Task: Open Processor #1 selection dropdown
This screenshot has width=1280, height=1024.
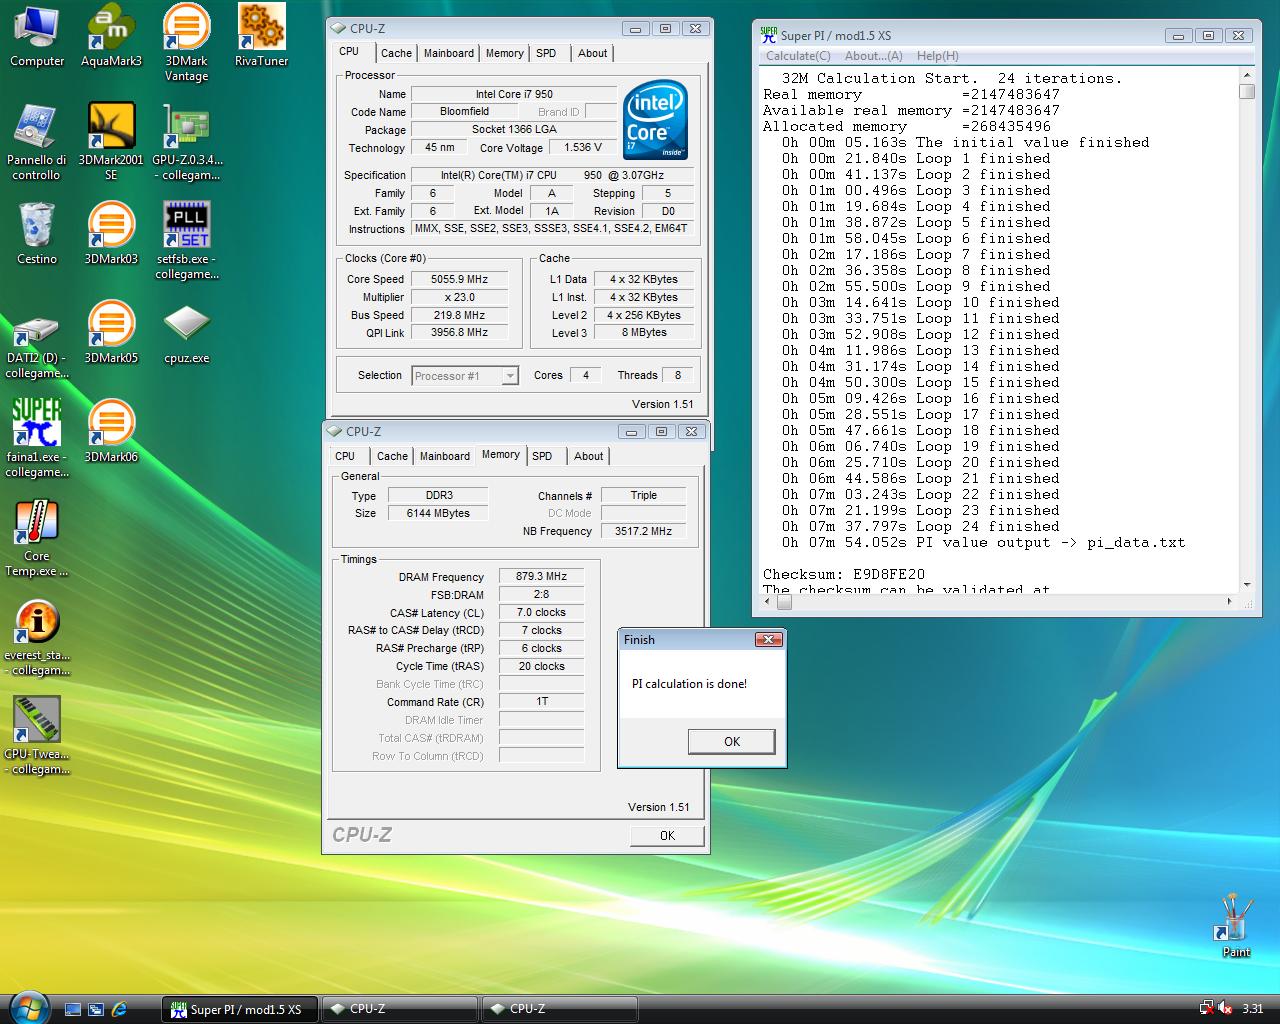Action: pyautogui.click(x=465, y=375)
